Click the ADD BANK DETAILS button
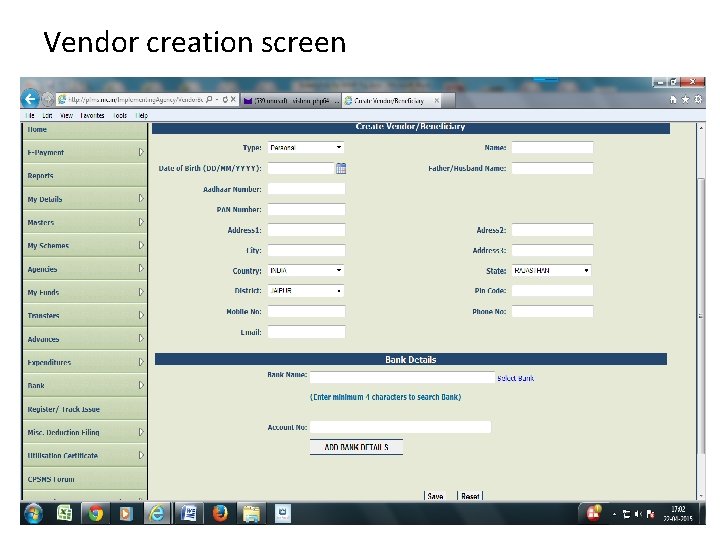 click(356, 447)
